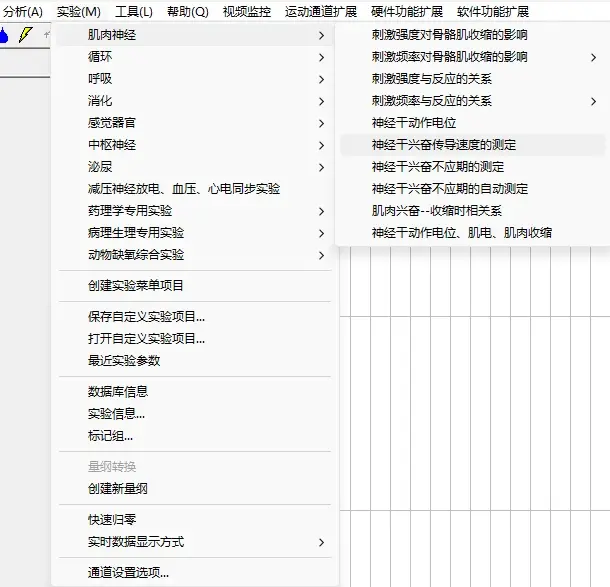This screenshot has width=610, height=587.
Task: Expand 刺激频率对骨骼肌收缩的影响 submenu
Action: pos(450,57)
